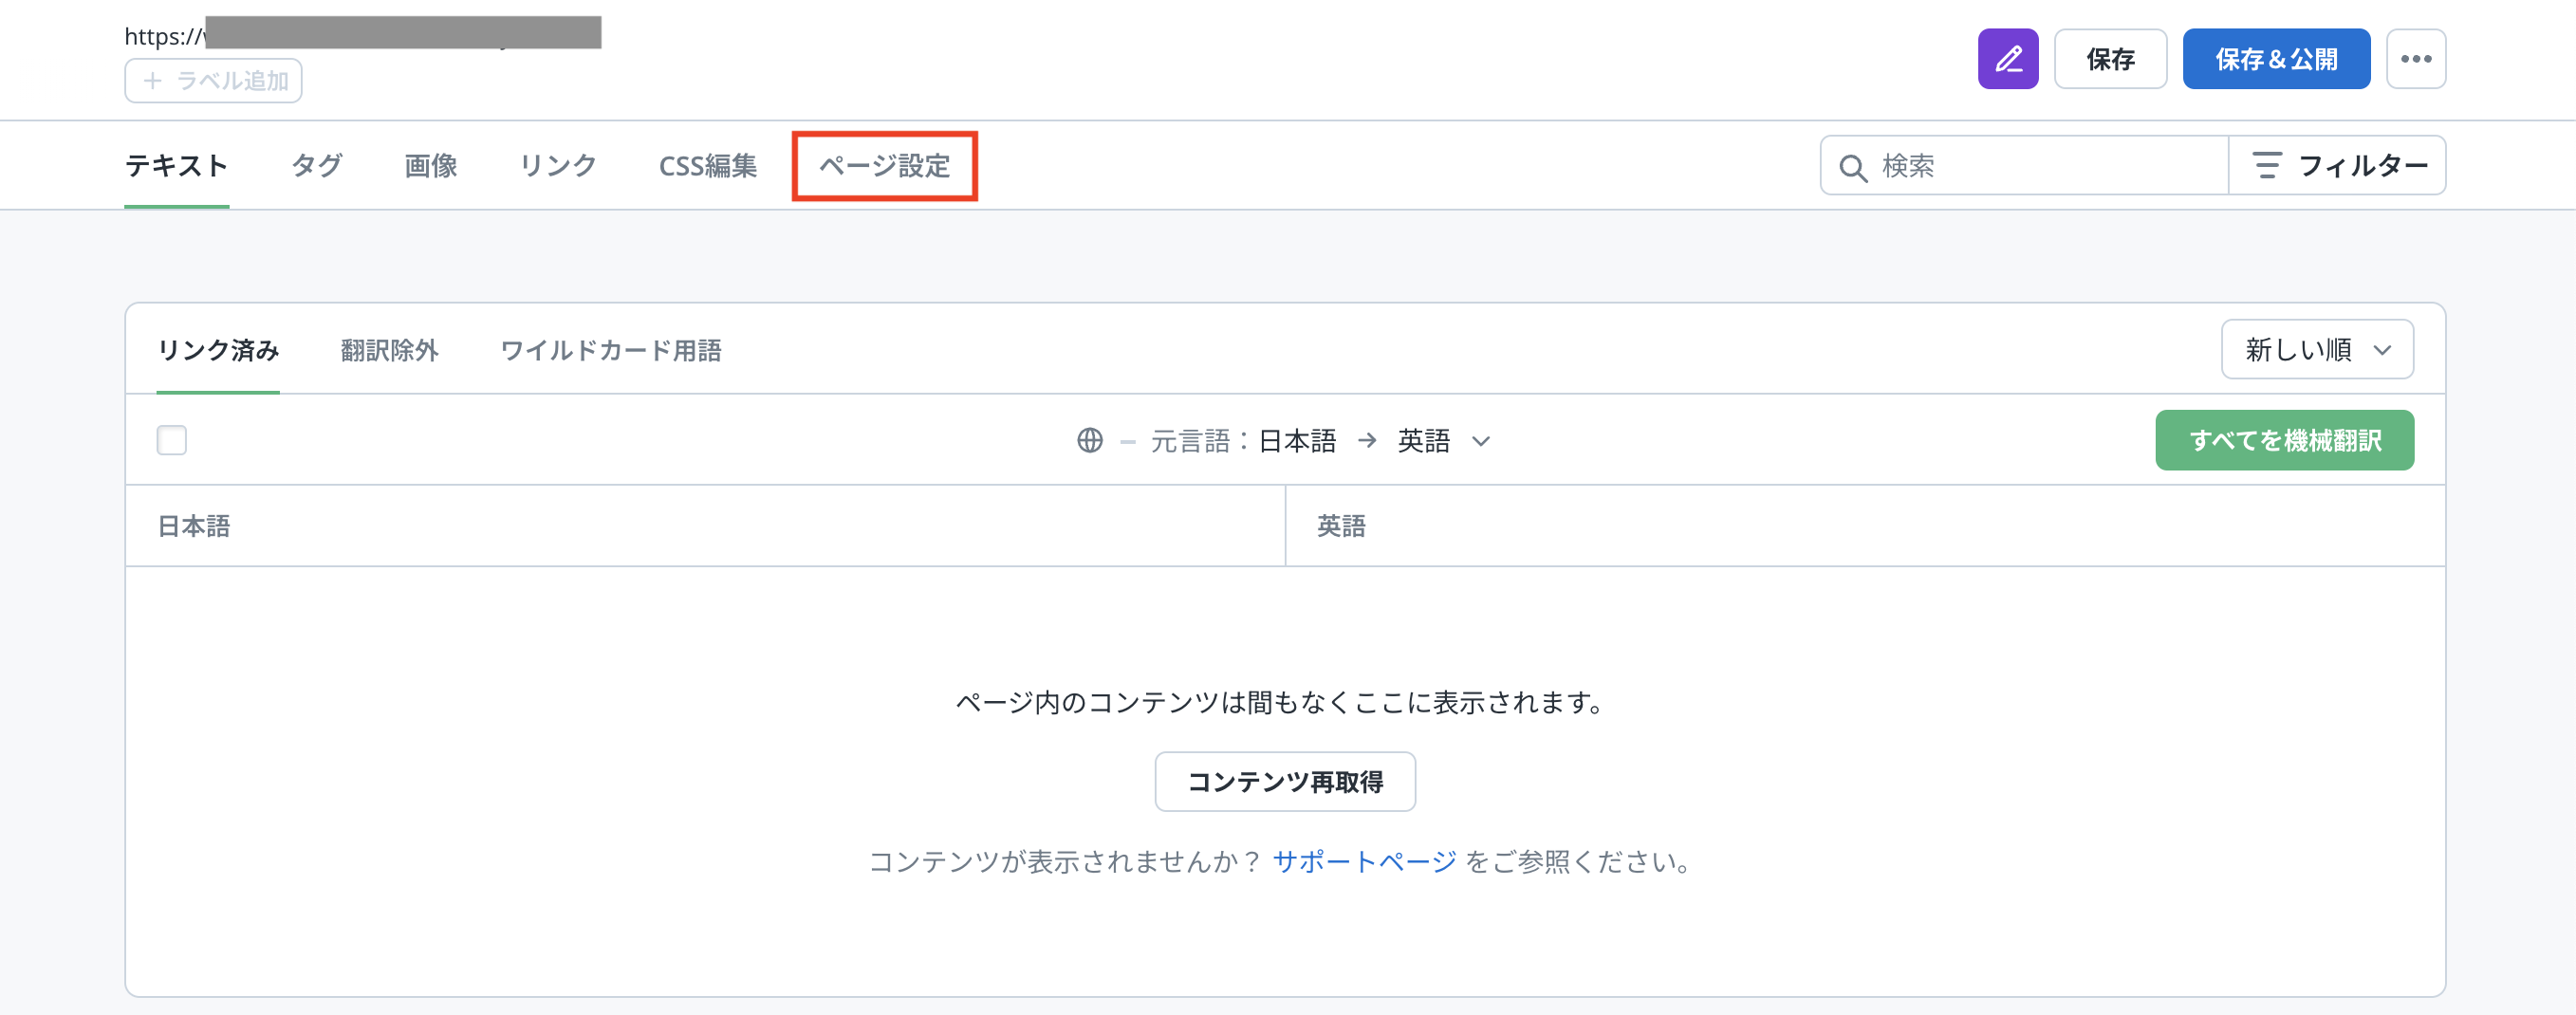Click the filter lines icon
This screenshot has width=2576, height=1015.
[2266, 166]
